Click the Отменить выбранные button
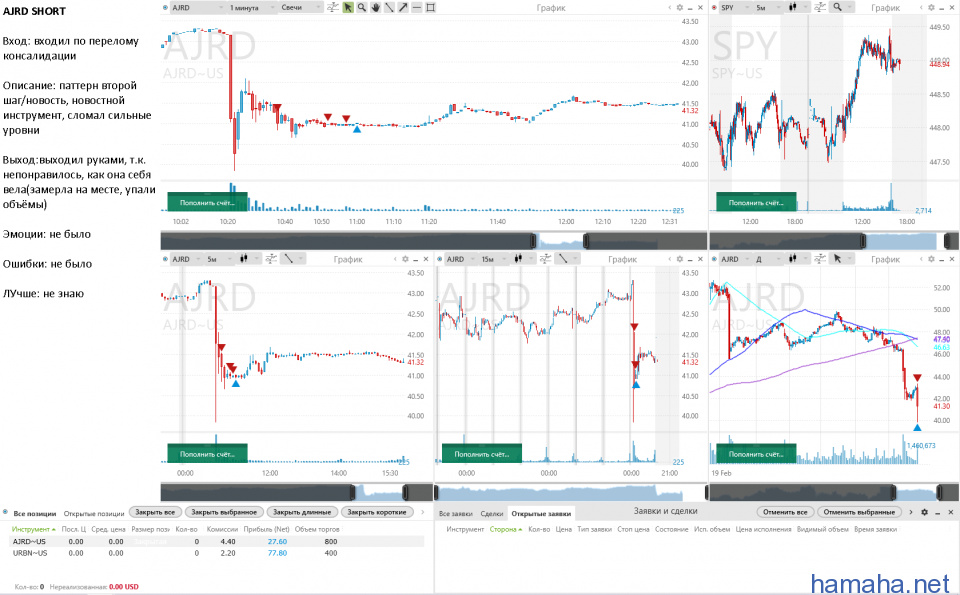 [x=859, y=512]
